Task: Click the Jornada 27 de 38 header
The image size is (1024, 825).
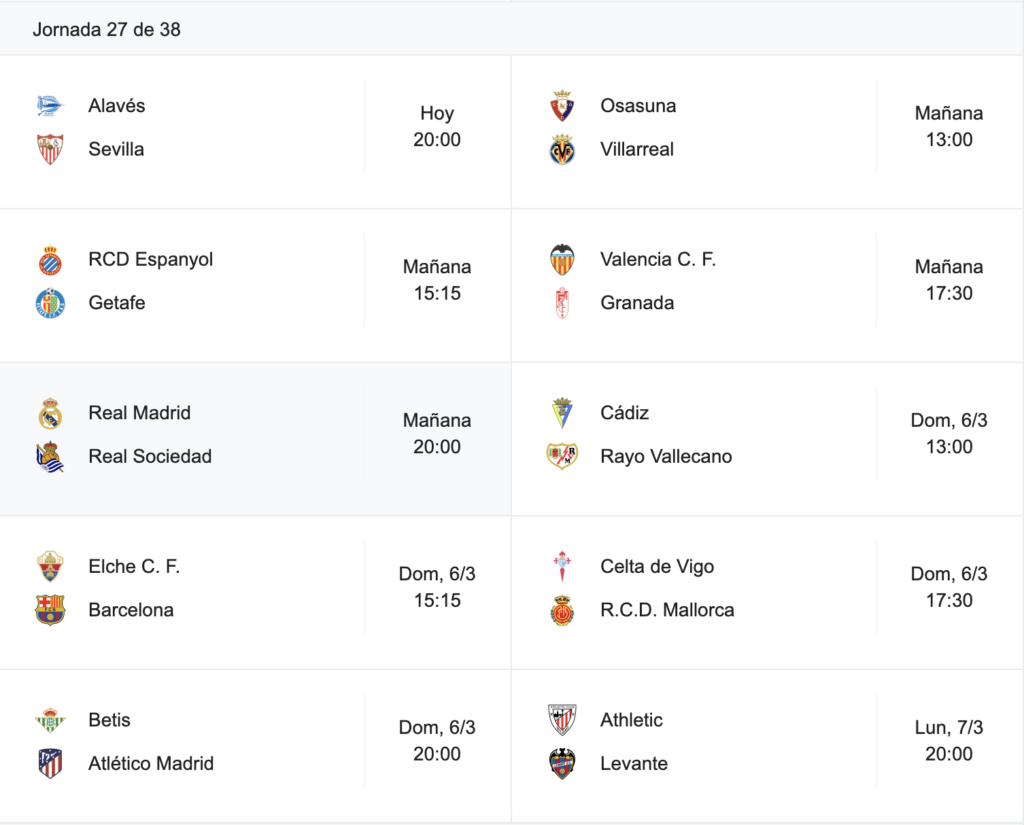Action: (x=106, y=29)
